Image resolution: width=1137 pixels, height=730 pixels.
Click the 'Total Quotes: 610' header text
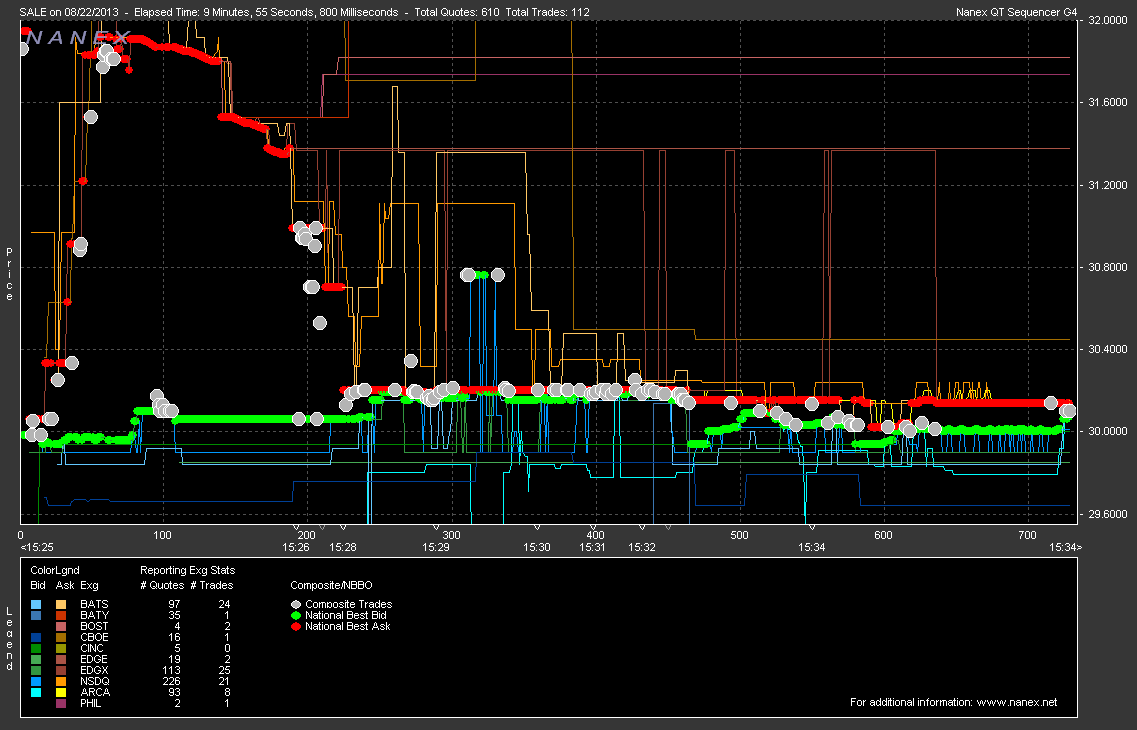457,12
